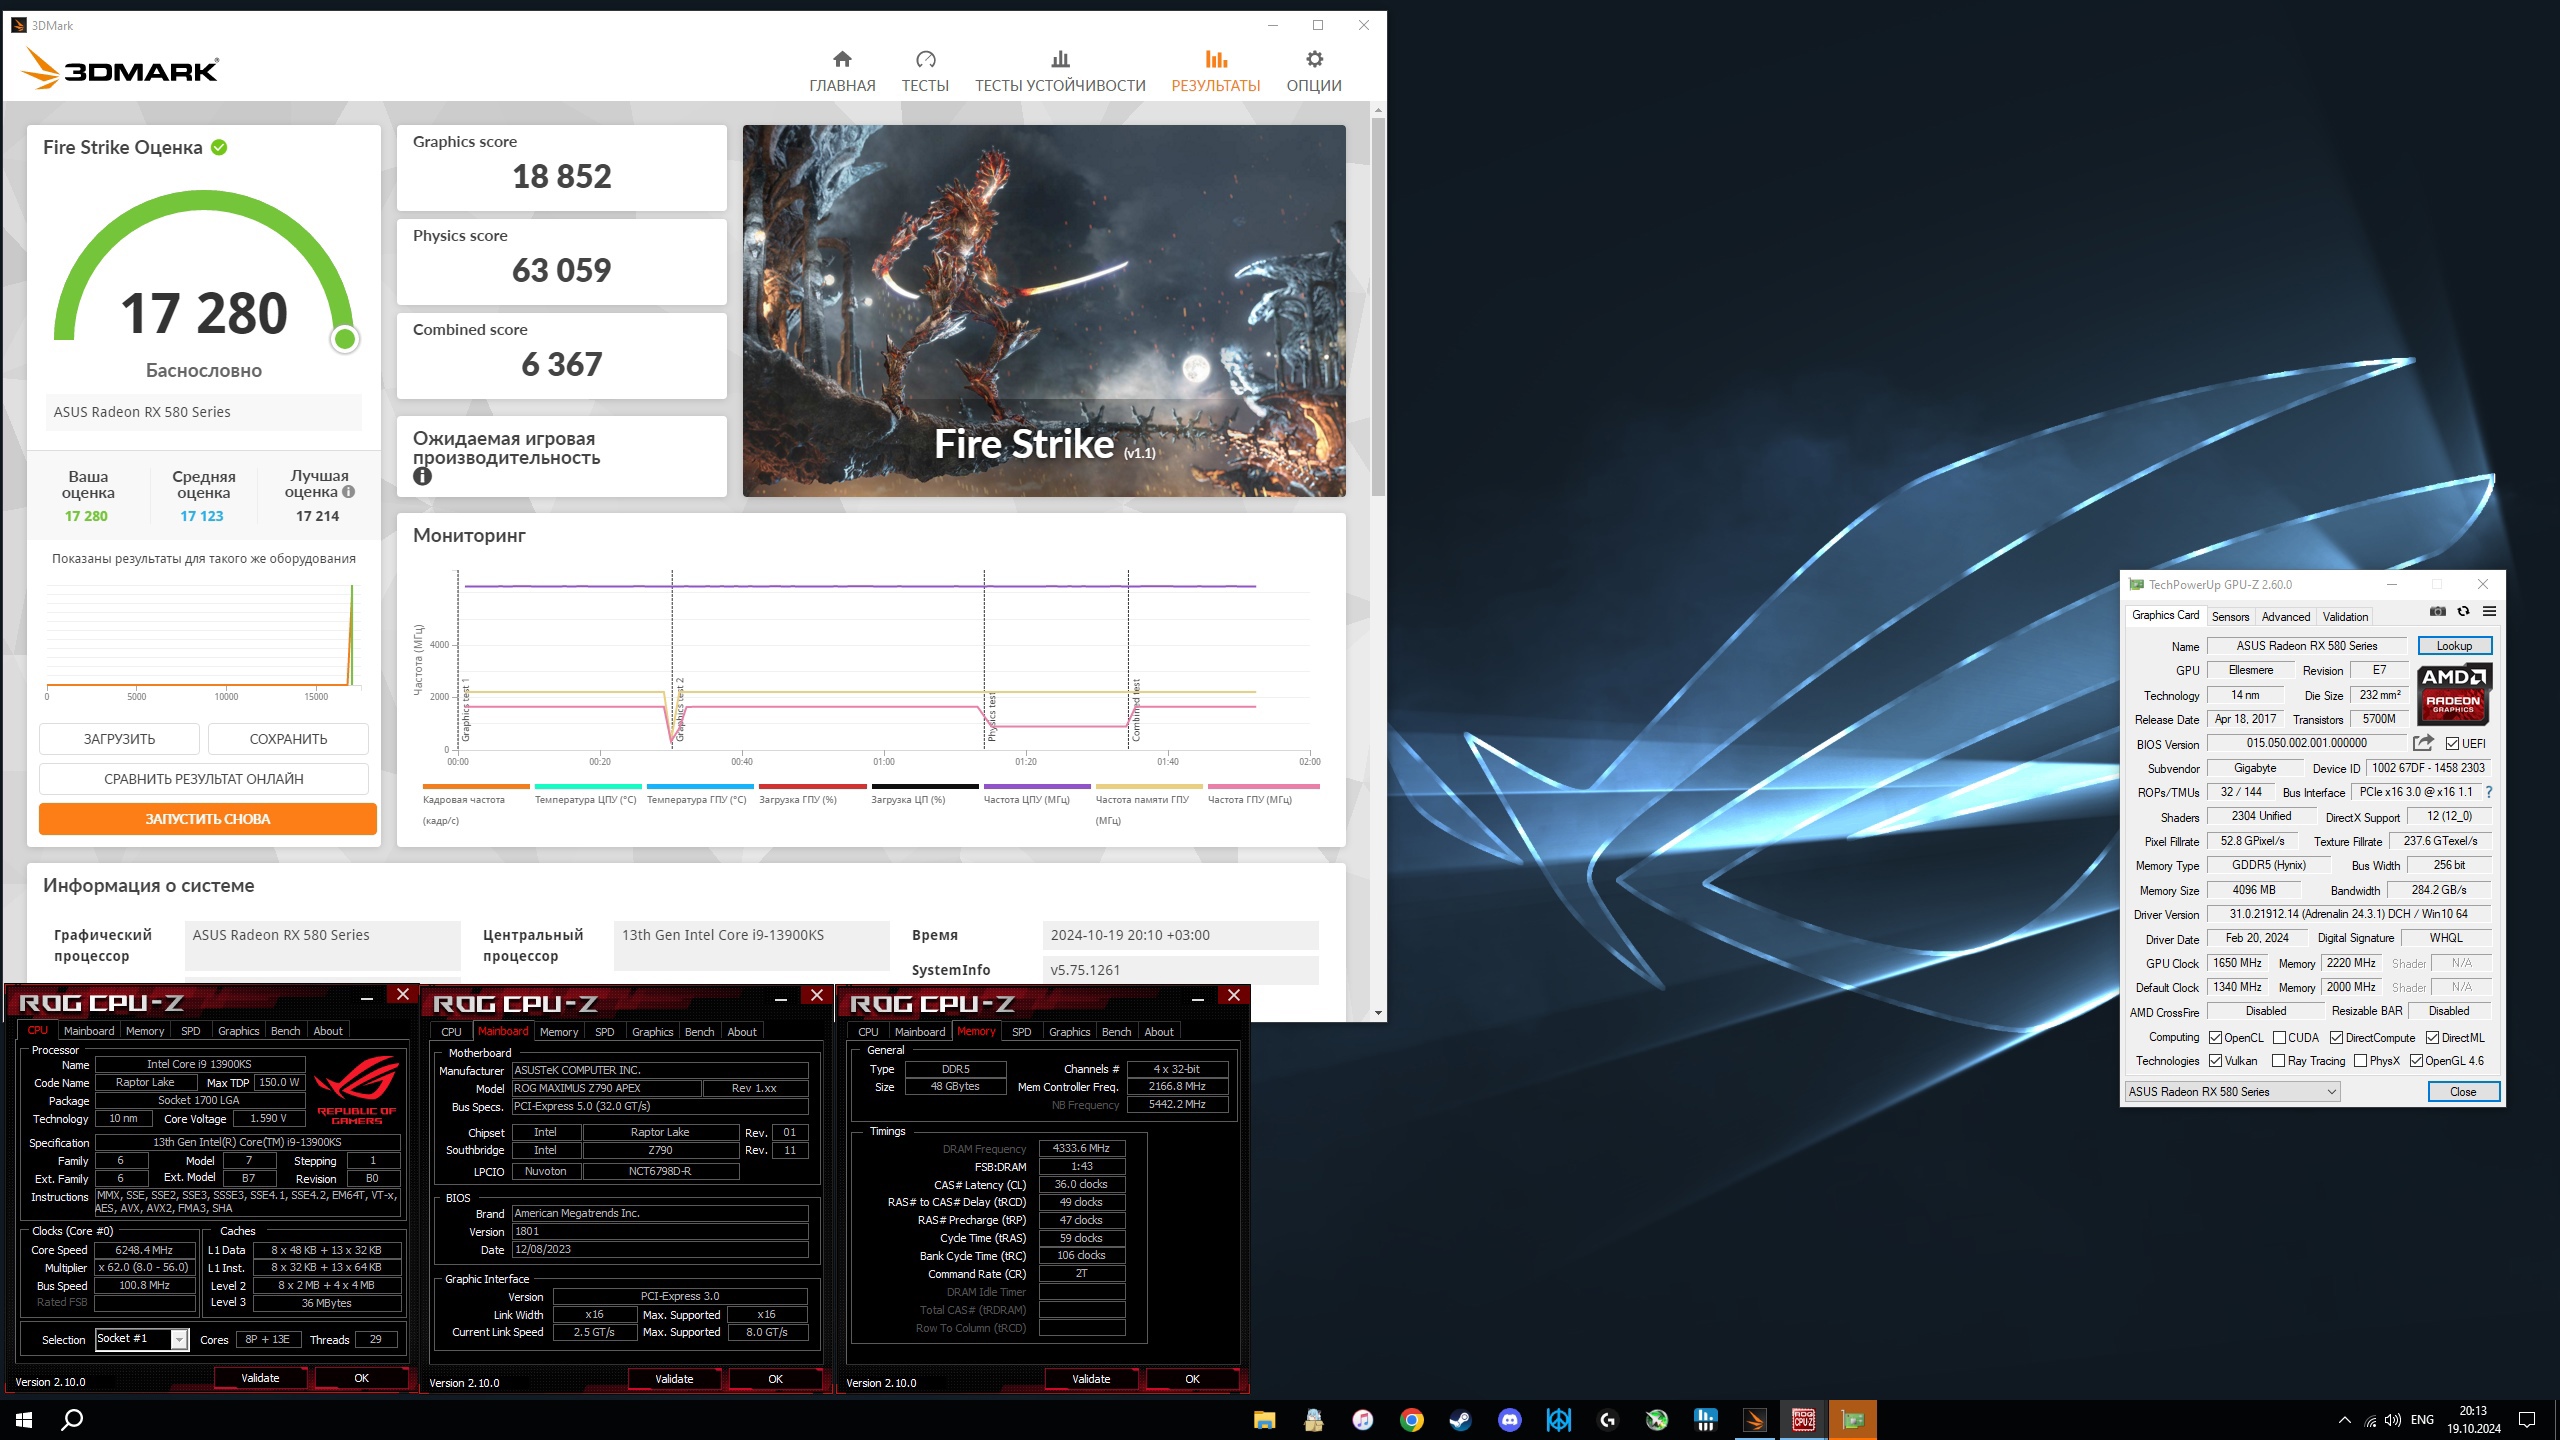
Task: Open the notification center icon
Action: 2527,1420
